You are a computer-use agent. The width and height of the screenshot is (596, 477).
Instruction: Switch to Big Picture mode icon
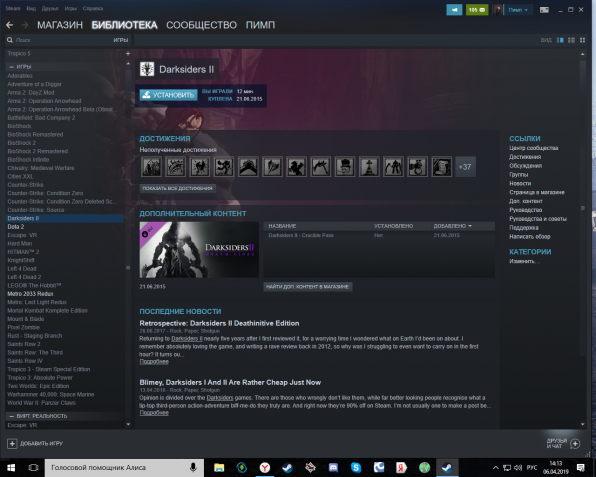pyautogui.click(x=544, y=10)
